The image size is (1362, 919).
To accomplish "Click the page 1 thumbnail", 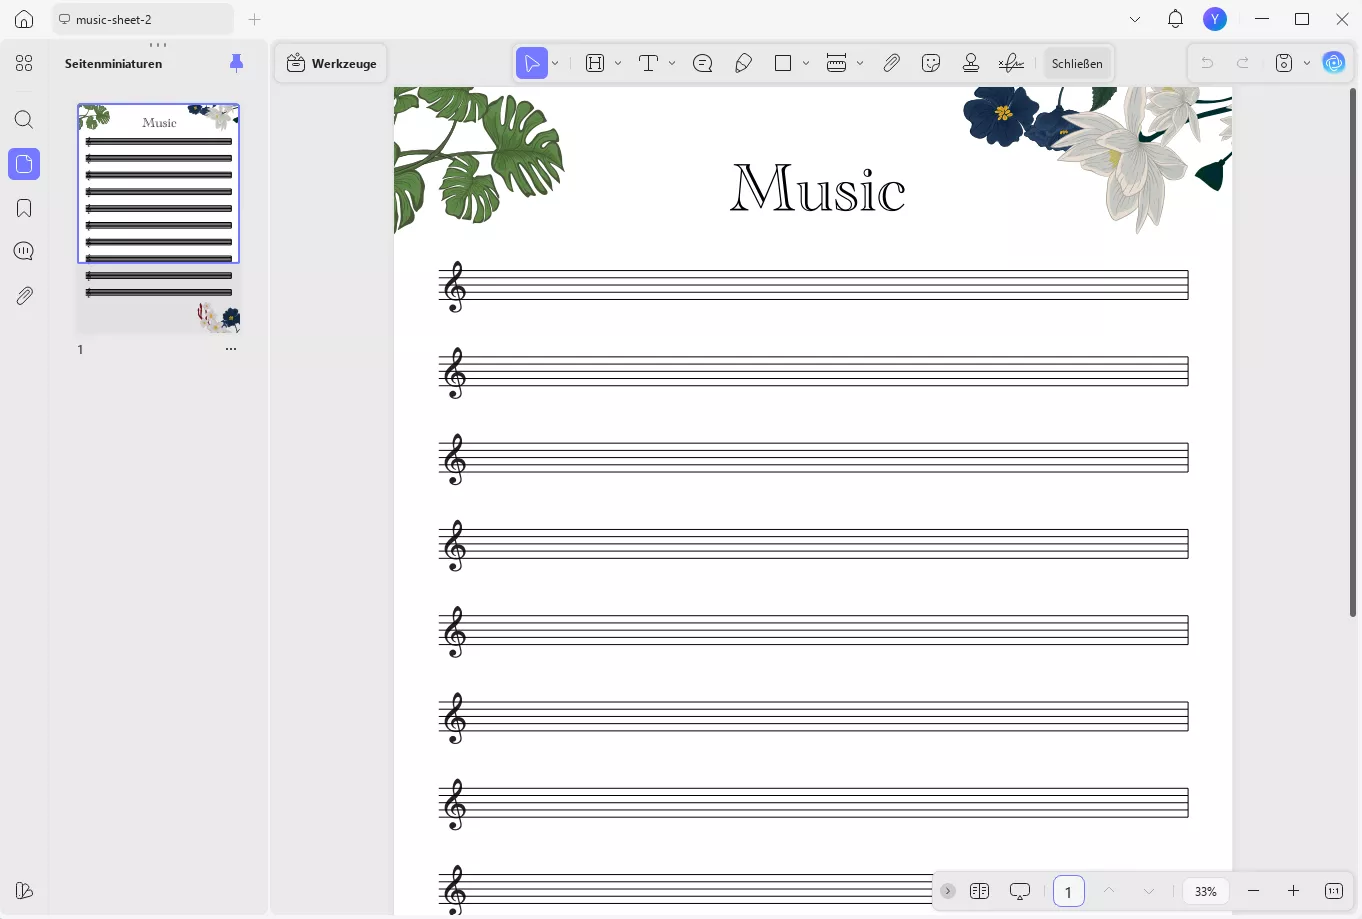I will [x=159, y=218].
